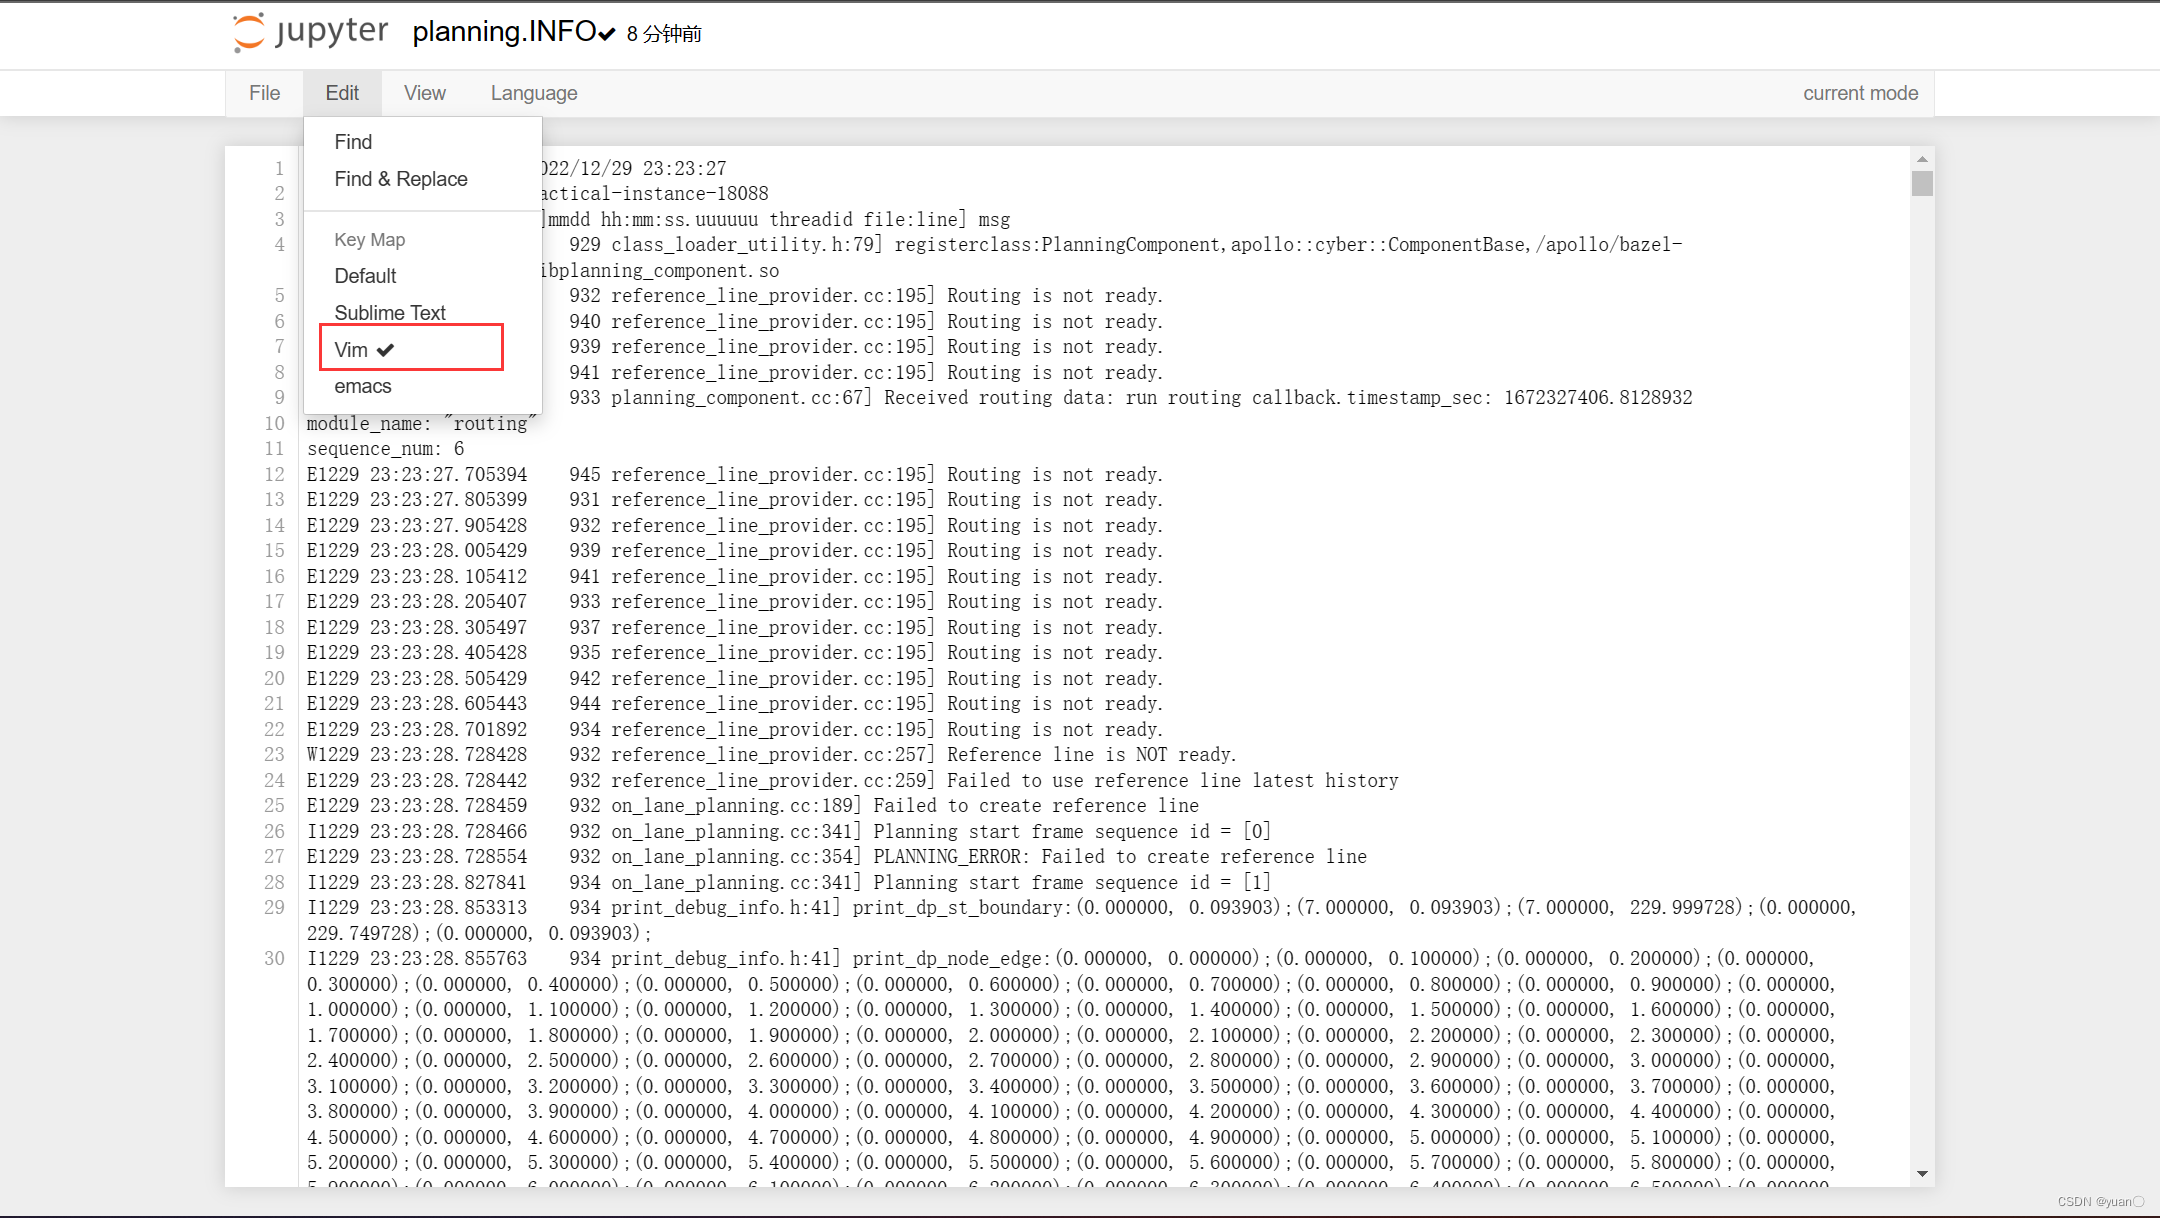
Task: Collapse the Edit menu
Action: [x=342, y=93]
